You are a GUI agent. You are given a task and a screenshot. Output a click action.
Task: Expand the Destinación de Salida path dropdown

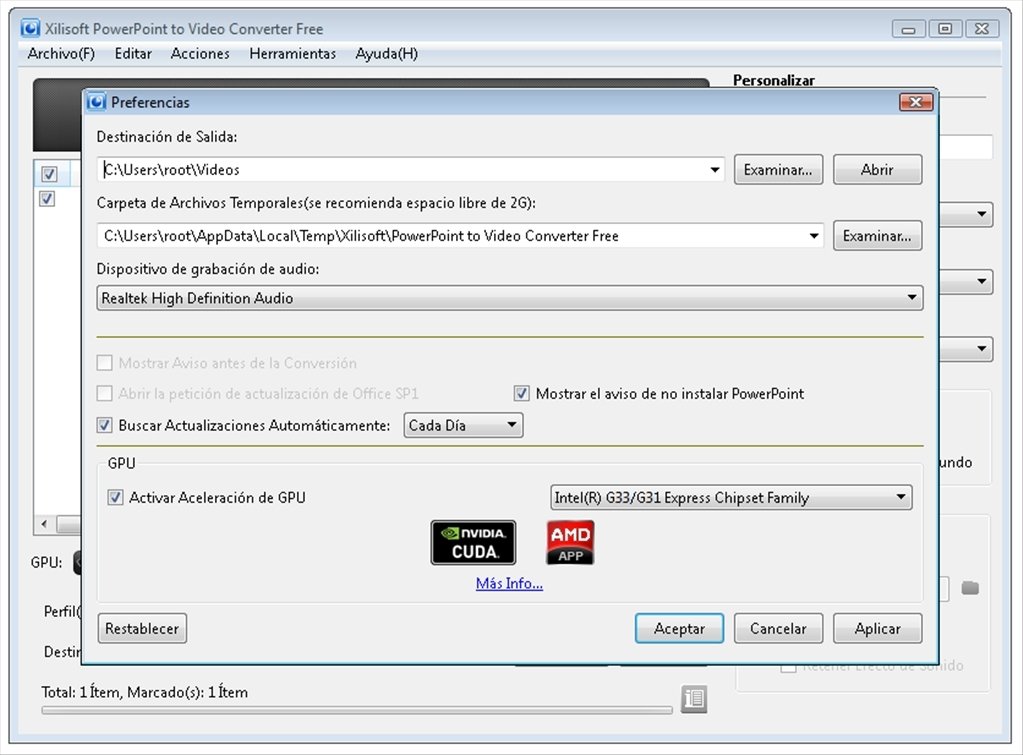pos(715,170)
